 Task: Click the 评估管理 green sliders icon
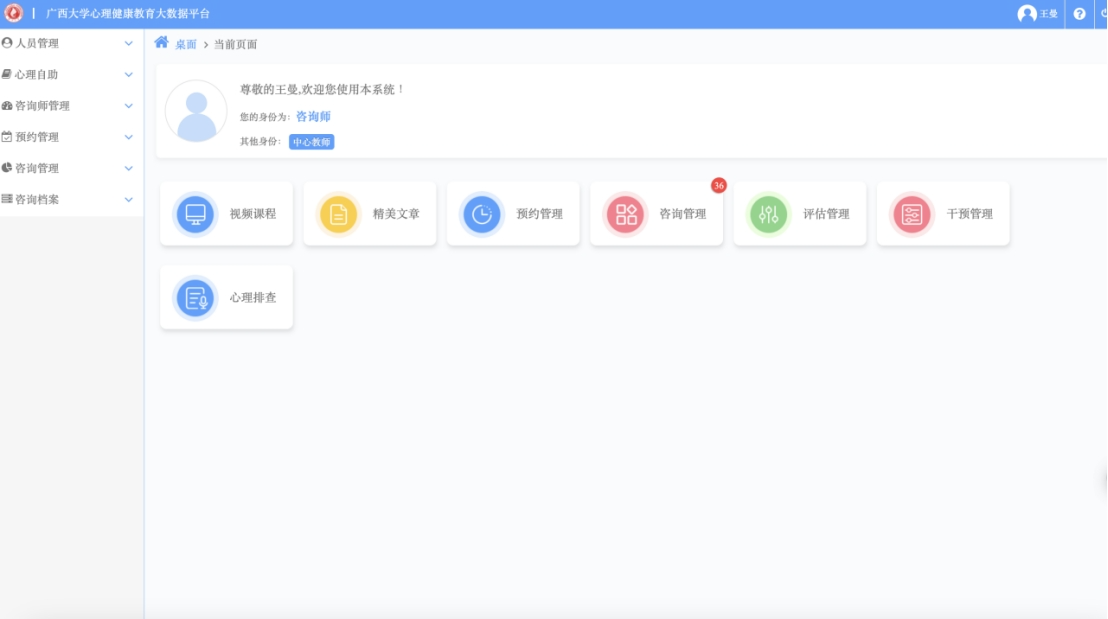point(768,214)
